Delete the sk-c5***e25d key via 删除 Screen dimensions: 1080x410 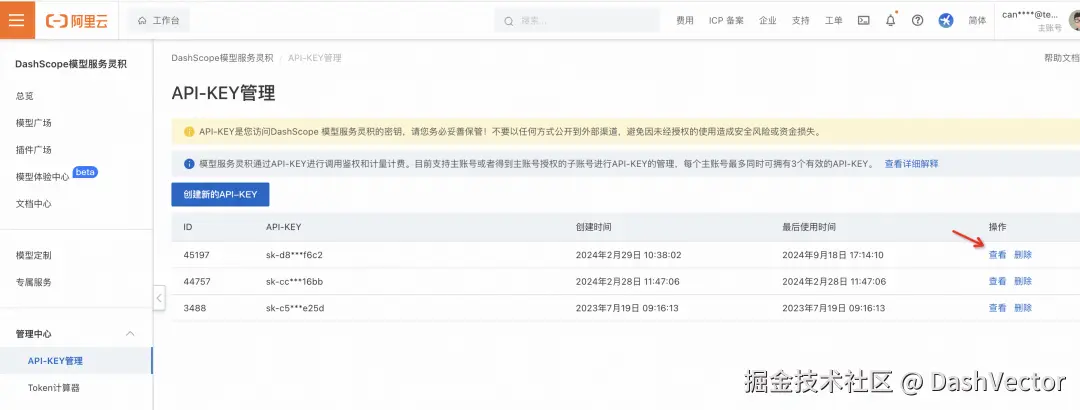point(1023,308)
